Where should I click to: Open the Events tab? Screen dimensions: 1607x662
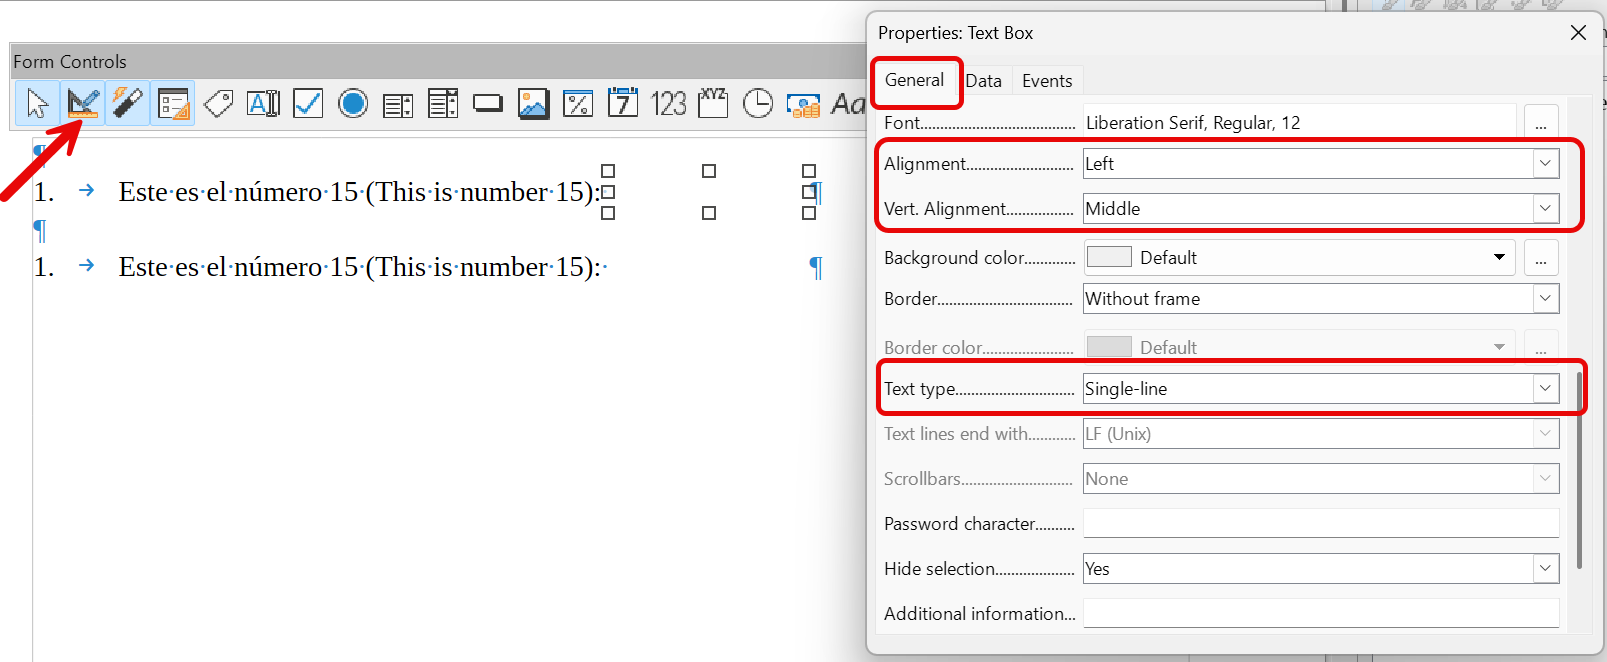(x=1046, y=81)
